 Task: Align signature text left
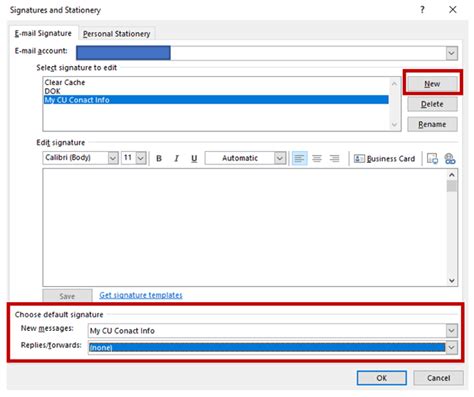pos(299,158)
